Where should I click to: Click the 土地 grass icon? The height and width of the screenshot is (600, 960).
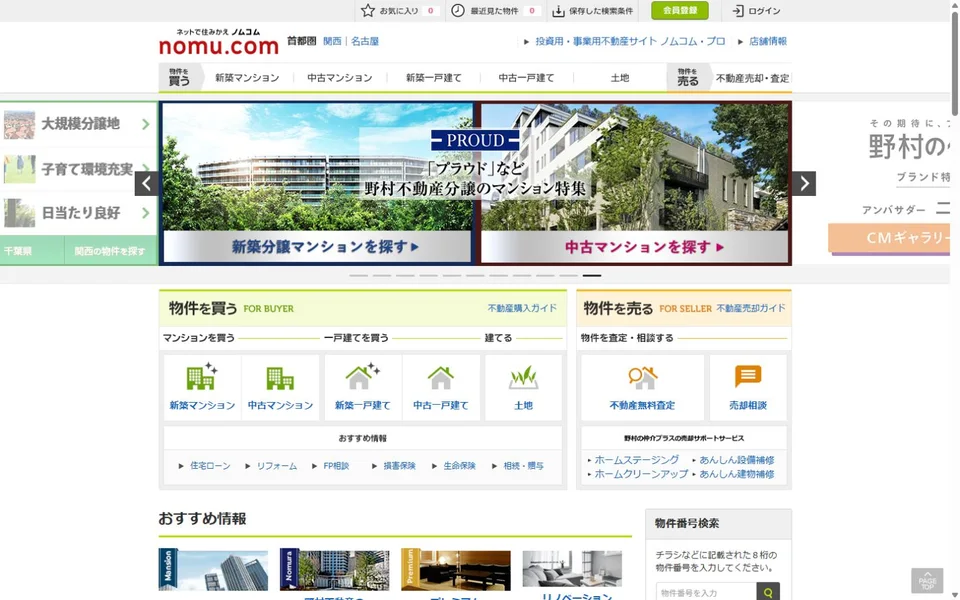click(x=523, y=378)
